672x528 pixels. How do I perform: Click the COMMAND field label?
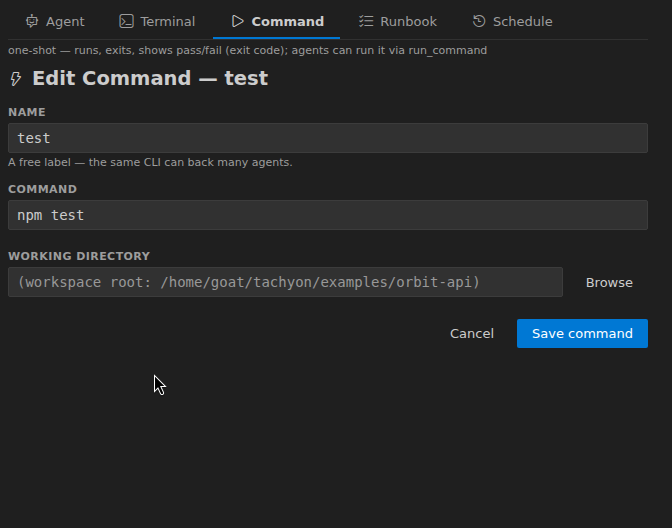pyautogui.click(x=42, y=189)
